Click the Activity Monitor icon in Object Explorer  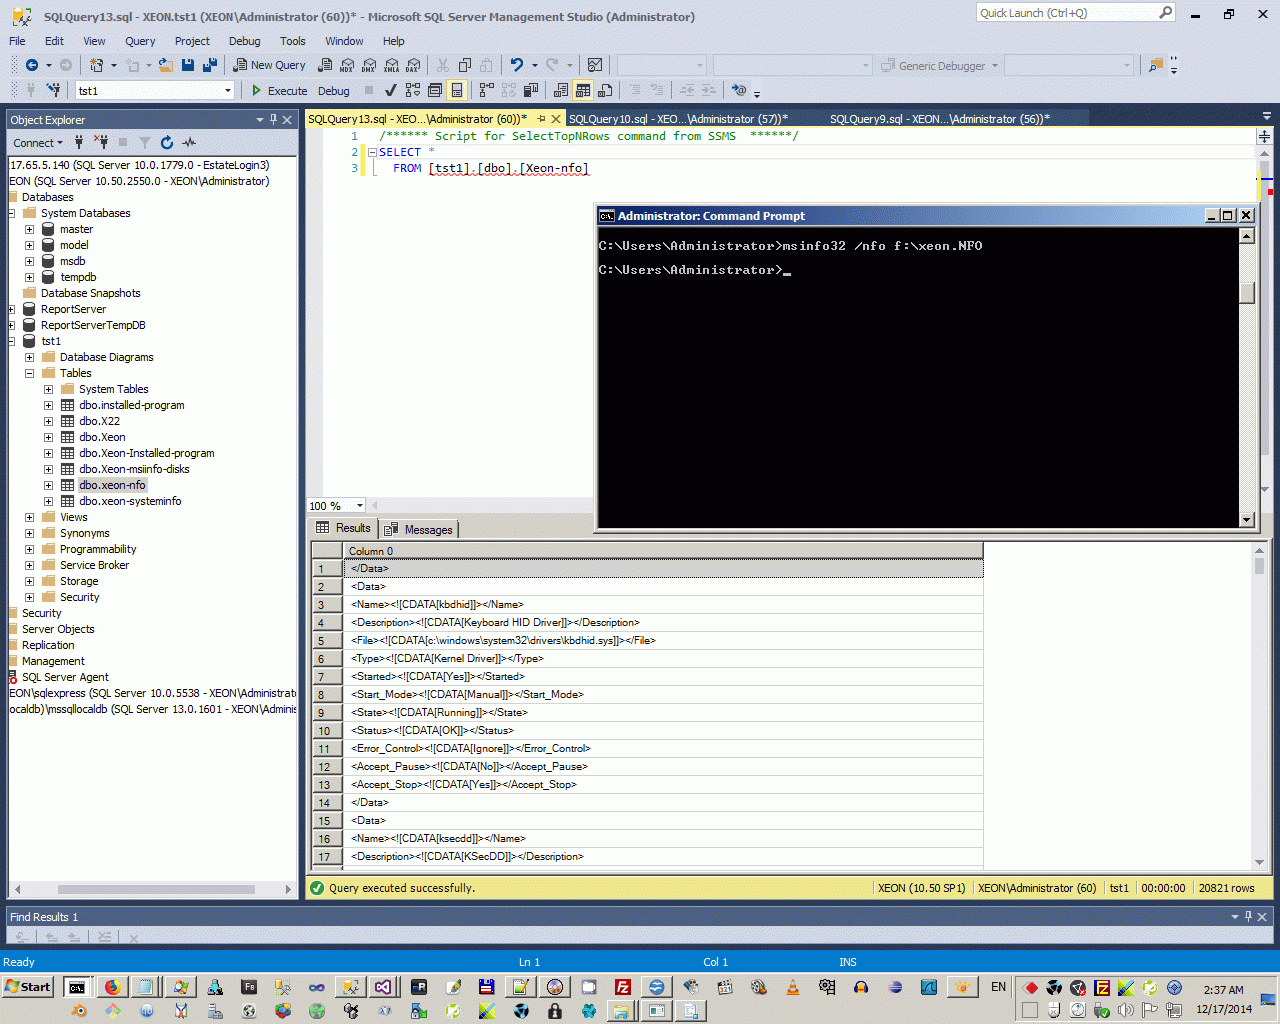[x=189, y=142]
